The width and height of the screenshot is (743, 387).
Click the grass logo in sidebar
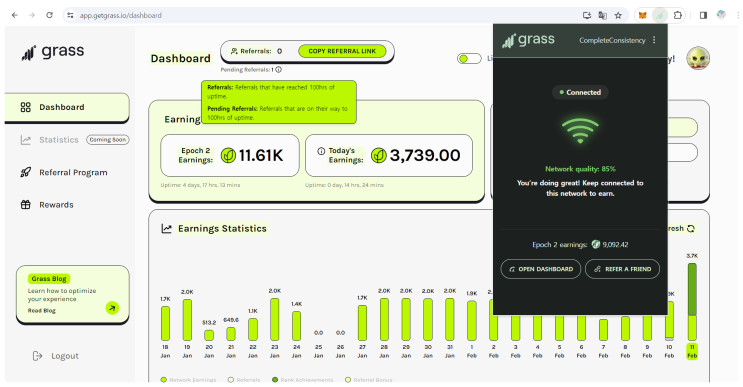coord(53,52)
